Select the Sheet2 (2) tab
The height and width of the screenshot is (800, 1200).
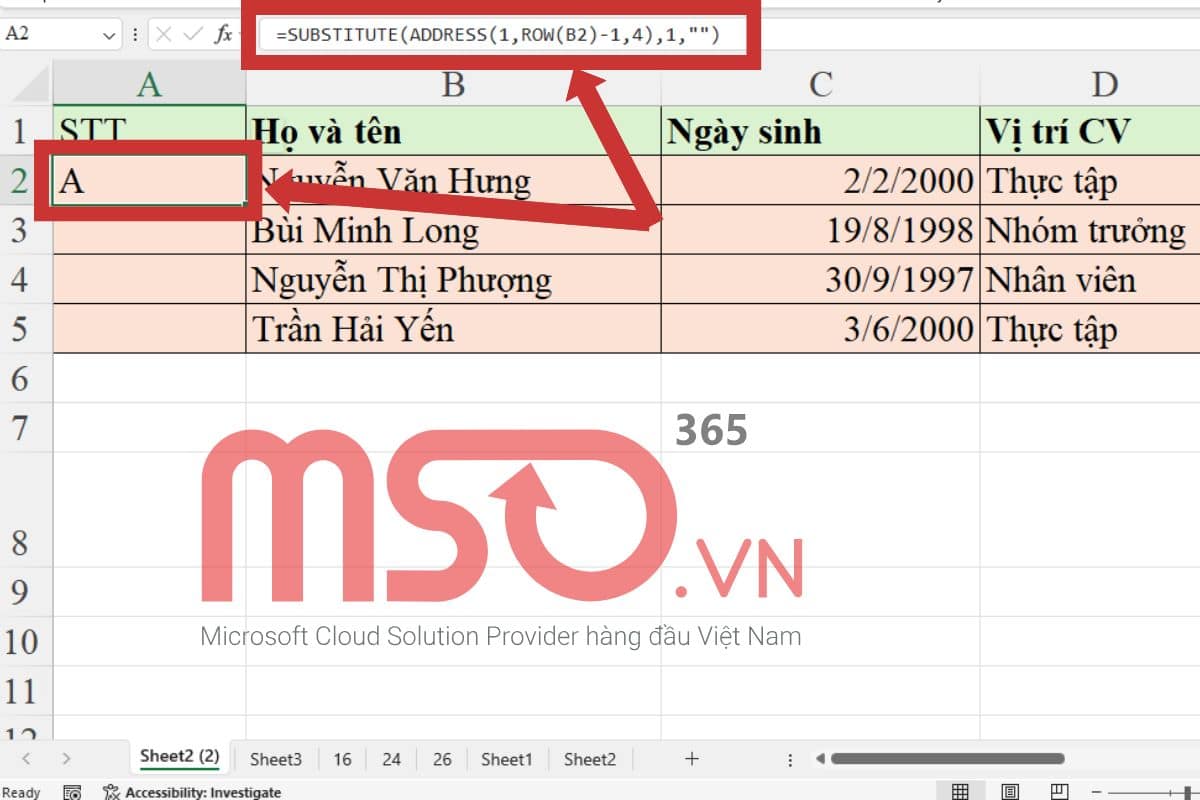[x=180, y=757]
